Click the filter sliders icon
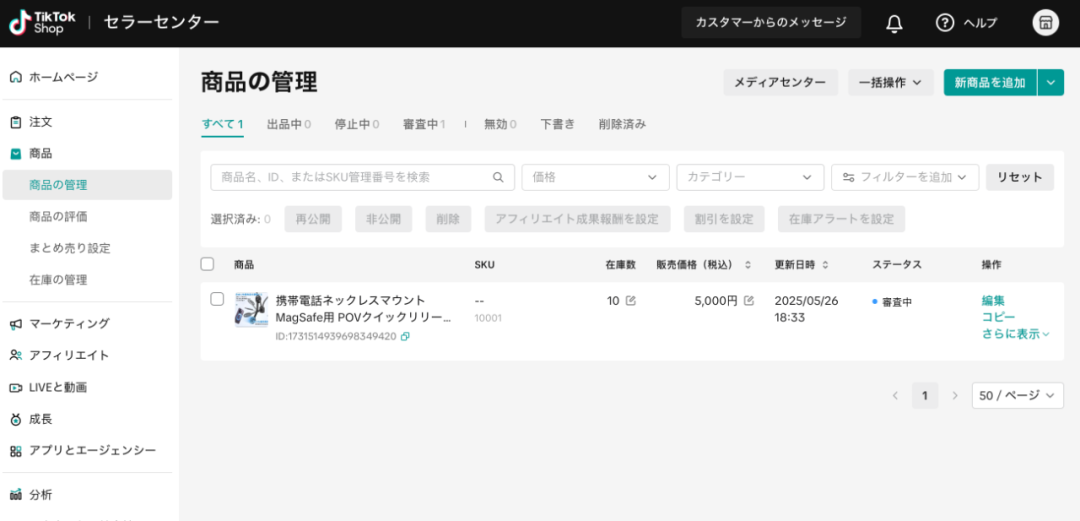The image size is (1080, 521). (849, 177)
